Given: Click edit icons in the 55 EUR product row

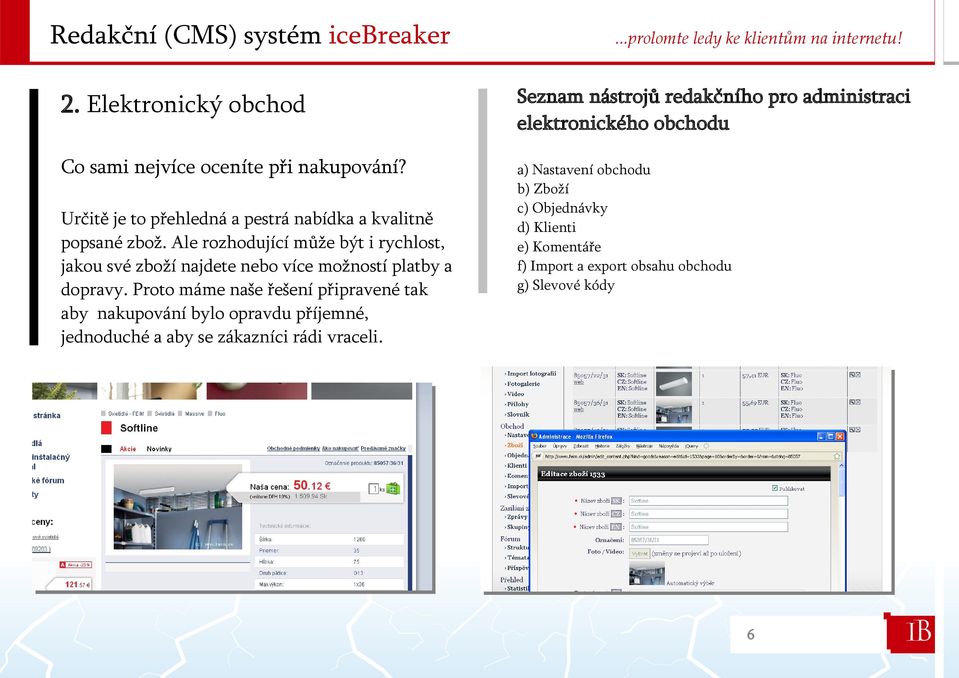Looking at the screenshot, I should click(x=855, y=402).
